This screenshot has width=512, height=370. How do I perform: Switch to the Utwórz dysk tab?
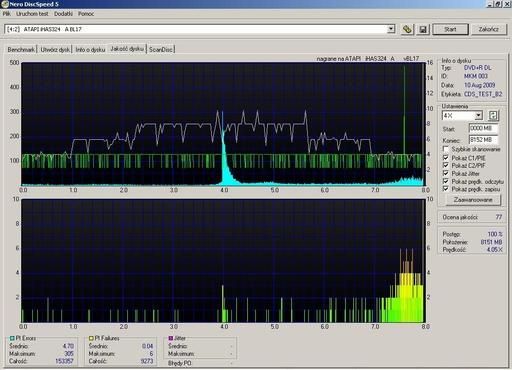click(x=55, y=49)
